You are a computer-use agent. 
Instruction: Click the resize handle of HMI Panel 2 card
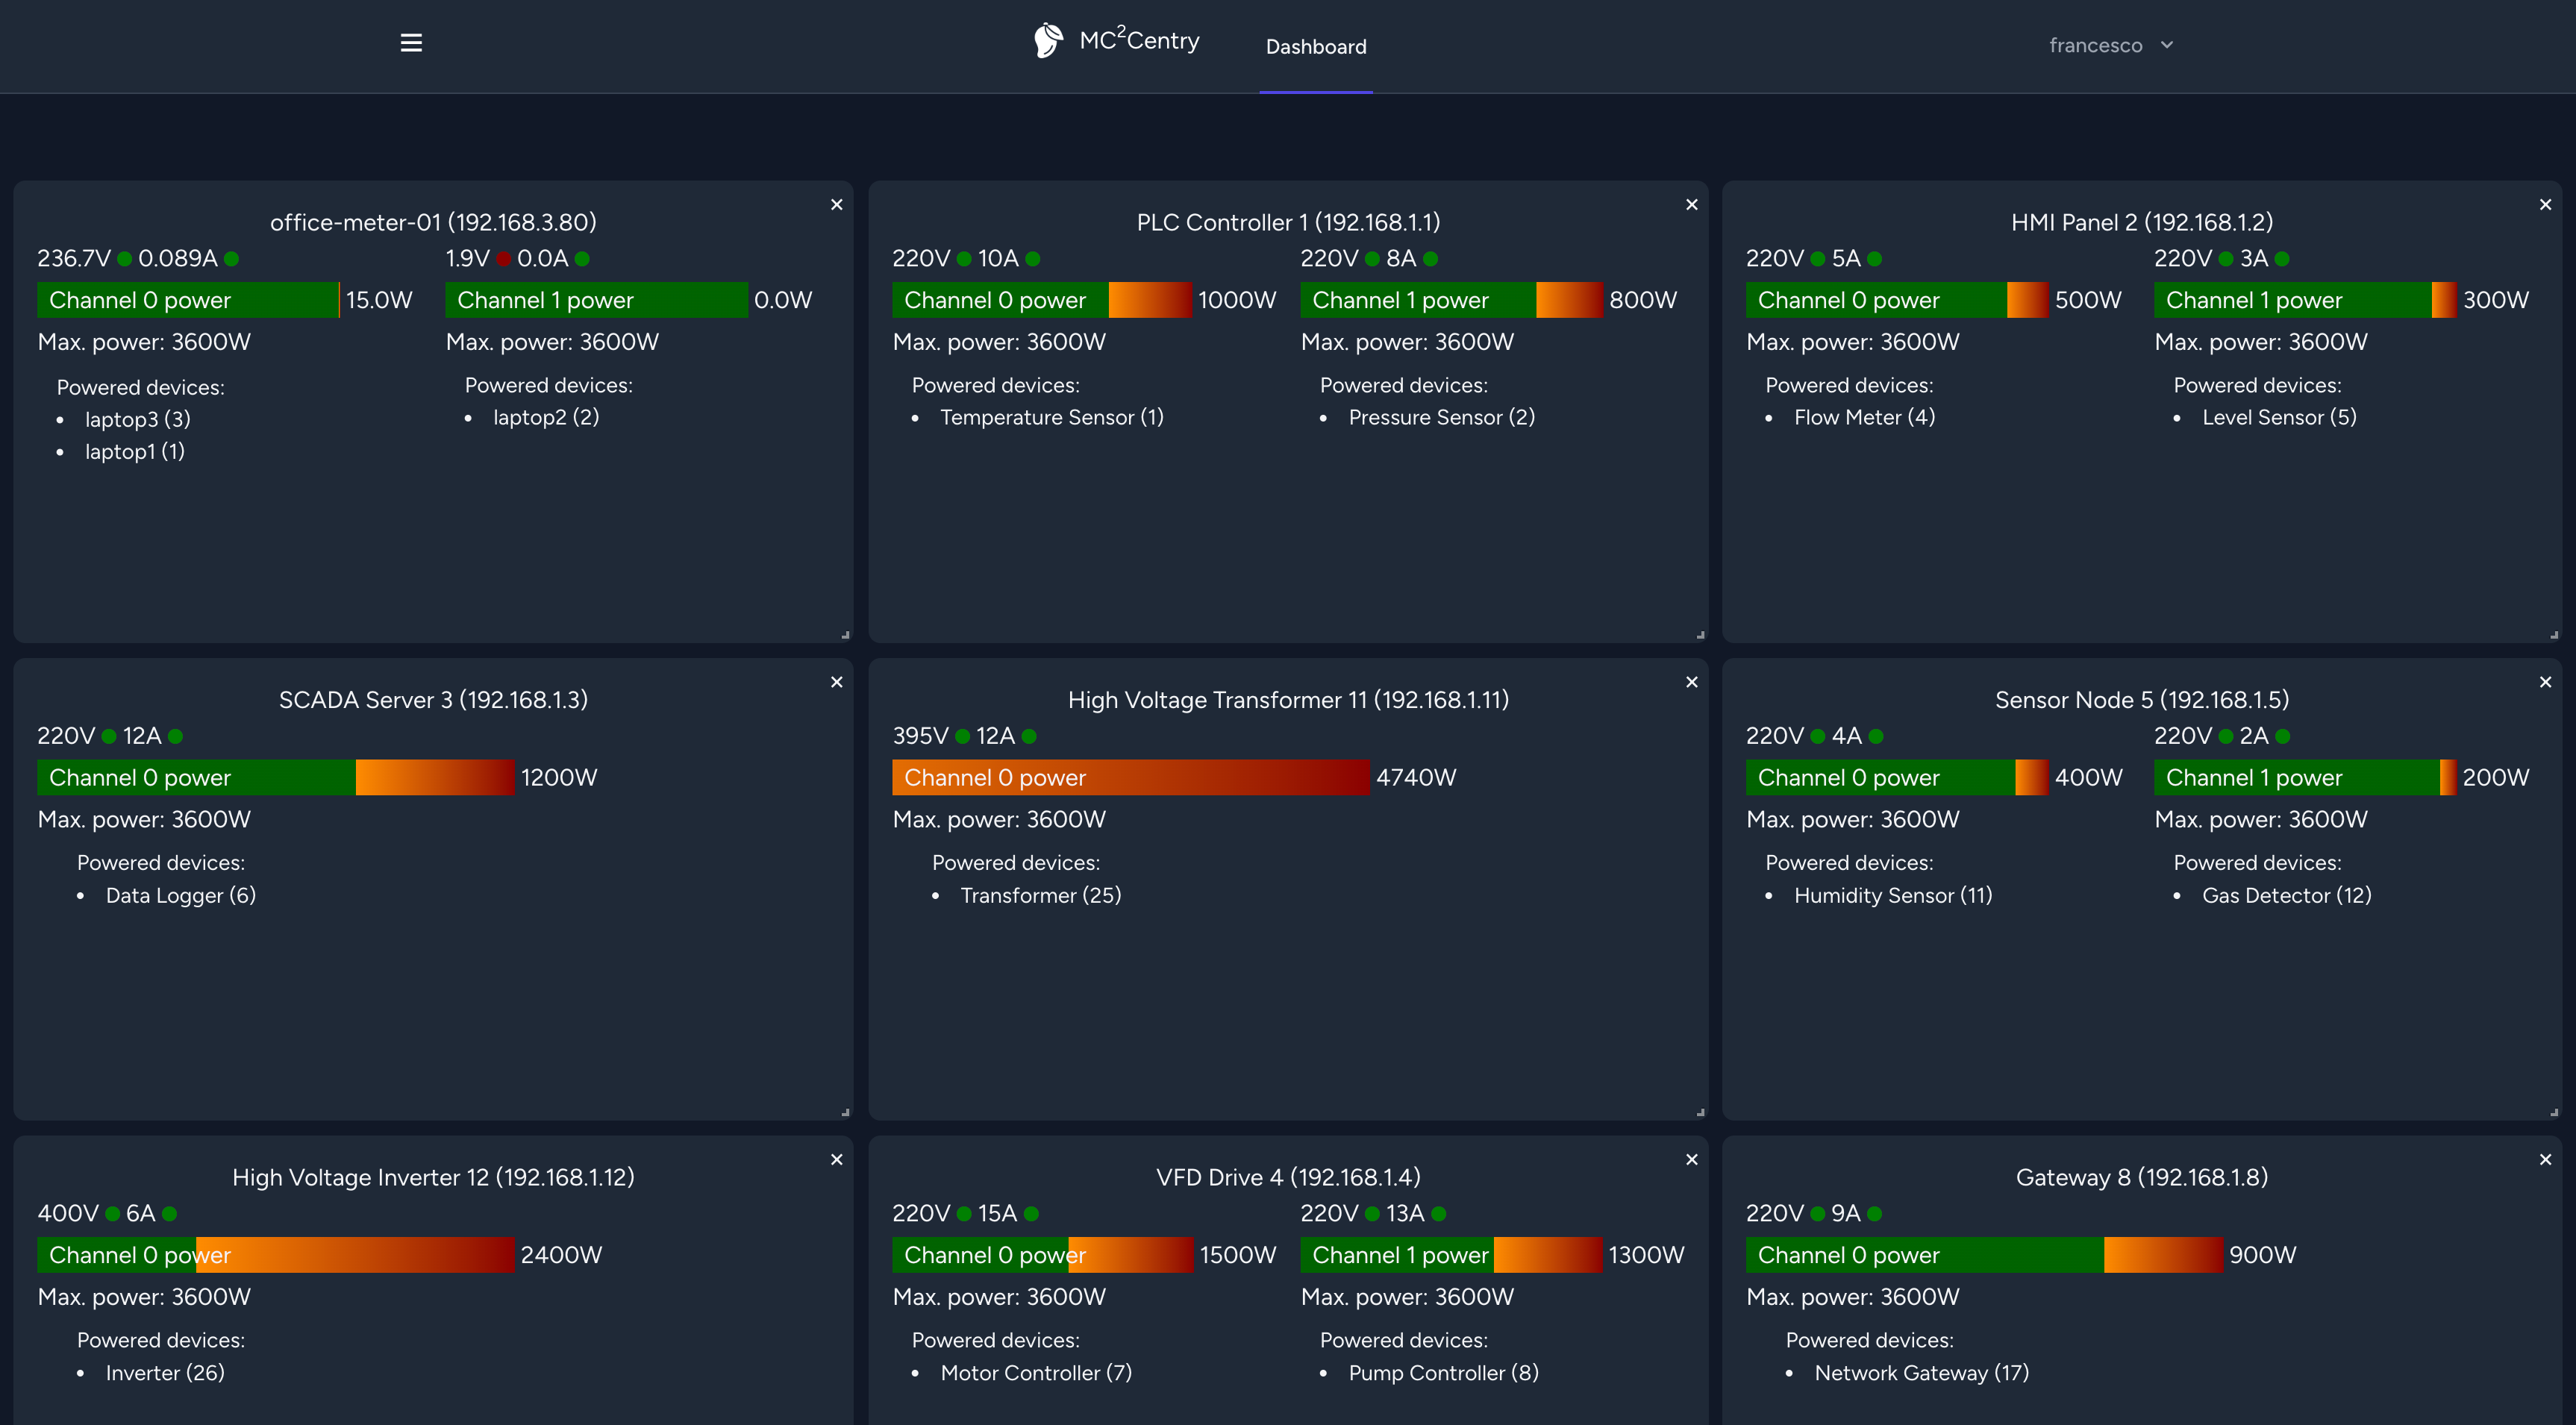click(2555, 635)
